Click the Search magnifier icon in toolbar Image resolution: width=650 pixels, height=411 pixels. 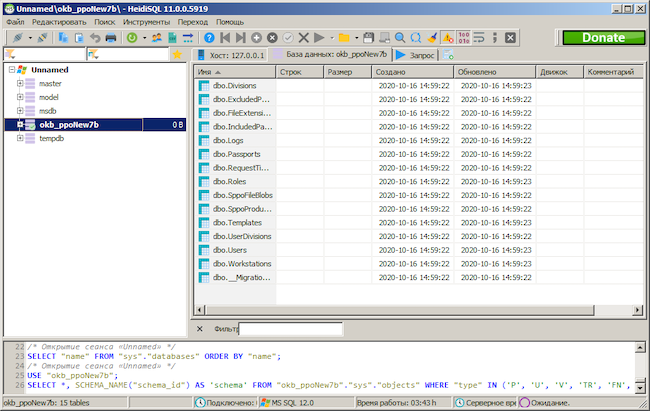tap(400, 38)
